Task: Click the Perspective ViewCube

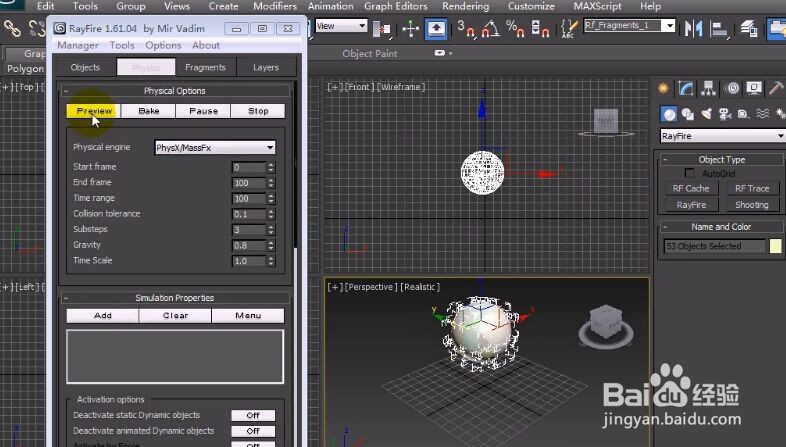Action: (x=606, y=326)
